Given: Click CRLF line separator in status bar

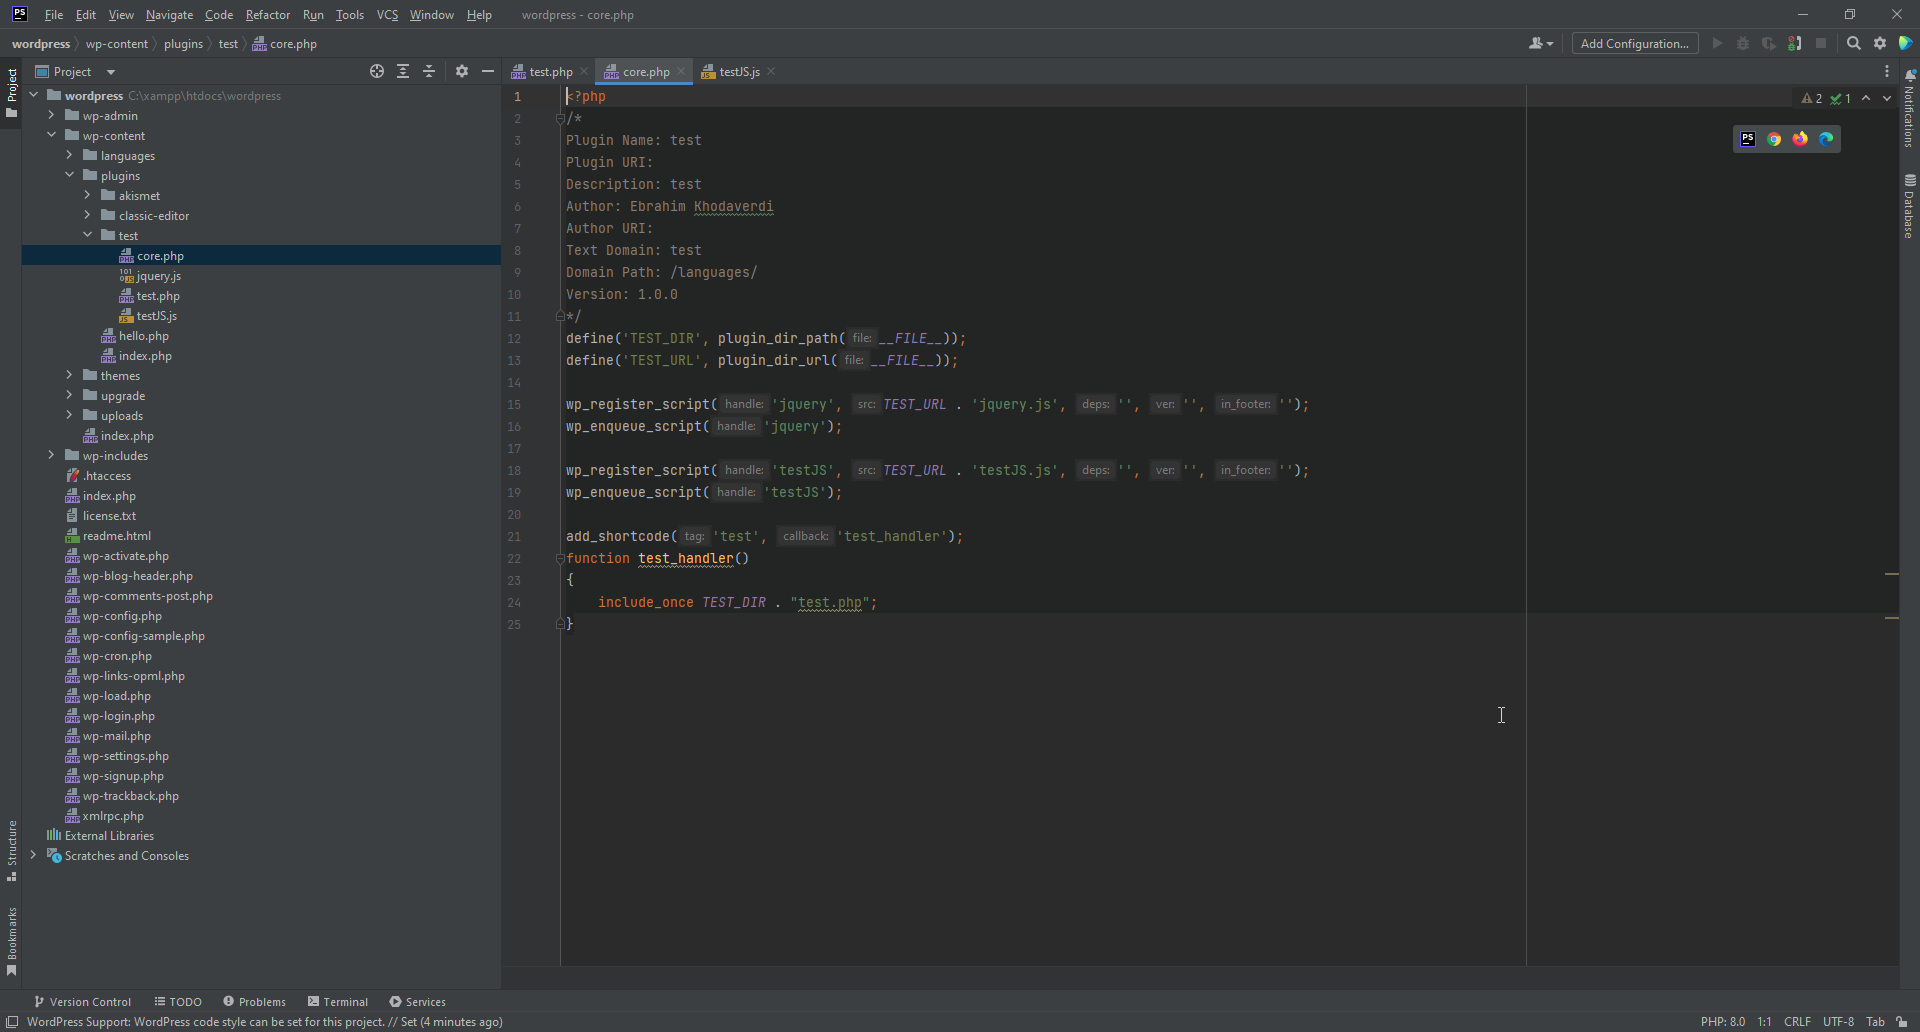Looking at the screenshot, I should coord(1797,1021).
